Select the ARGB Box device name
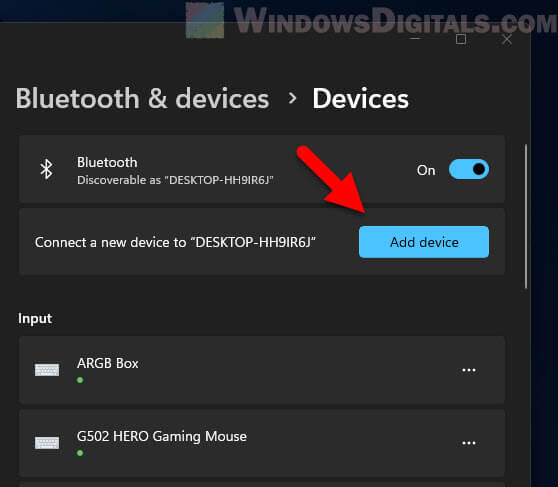Image resolution: width=558 pixels, height=487 pixels. [108, 363]
